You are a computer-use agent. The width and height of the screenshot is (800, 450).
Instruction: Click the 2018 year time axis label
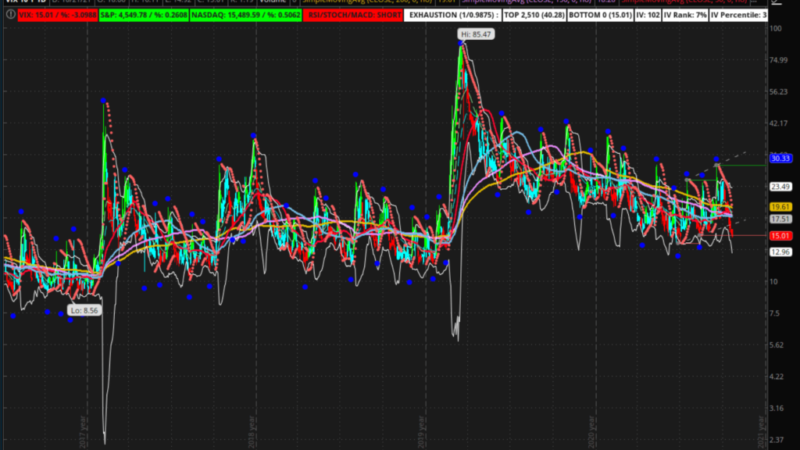point(252,432)
